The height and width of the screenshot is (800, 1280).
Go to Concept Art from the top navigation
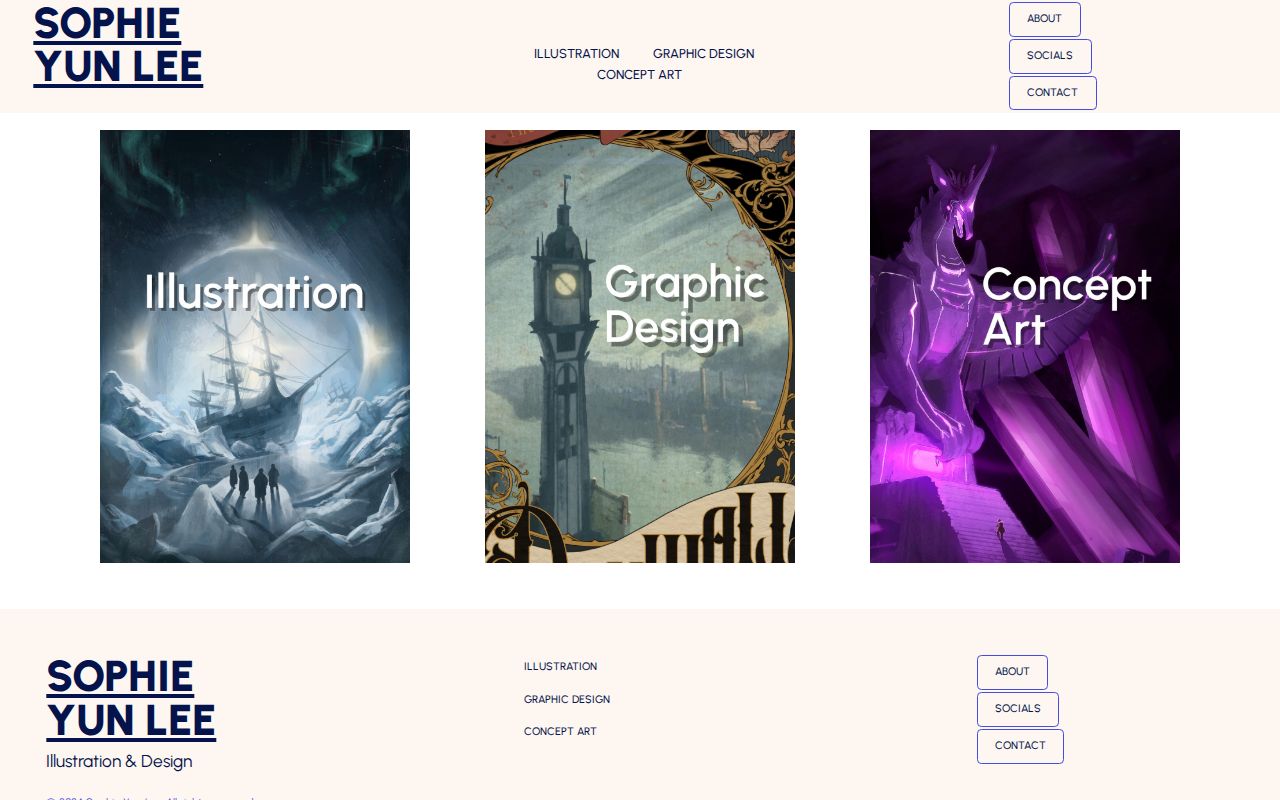click(639, 75)
